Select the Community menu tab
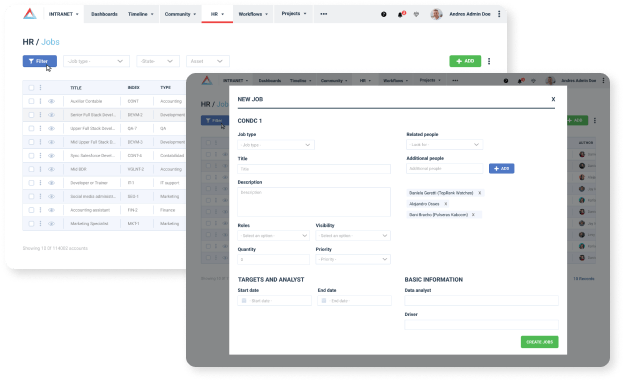The width and height of the screenshot is (624, 381). (180, 14)
